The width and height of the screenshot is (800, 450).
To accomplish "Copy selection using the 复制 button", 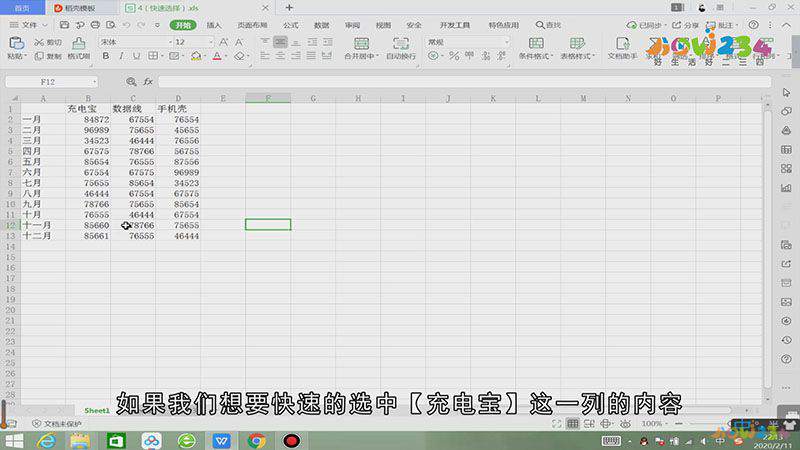I will coord(48,56).
